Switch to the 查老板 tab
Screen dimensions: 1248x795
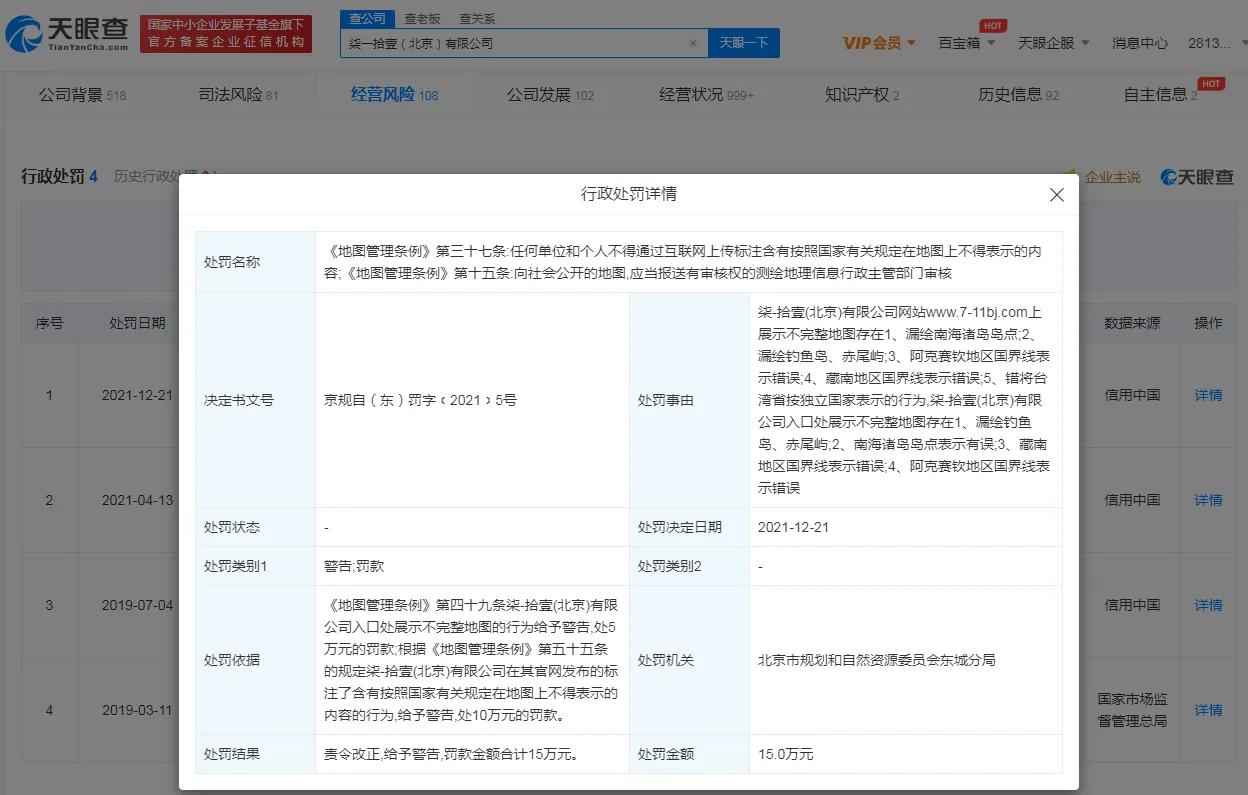tap(422, 17)
